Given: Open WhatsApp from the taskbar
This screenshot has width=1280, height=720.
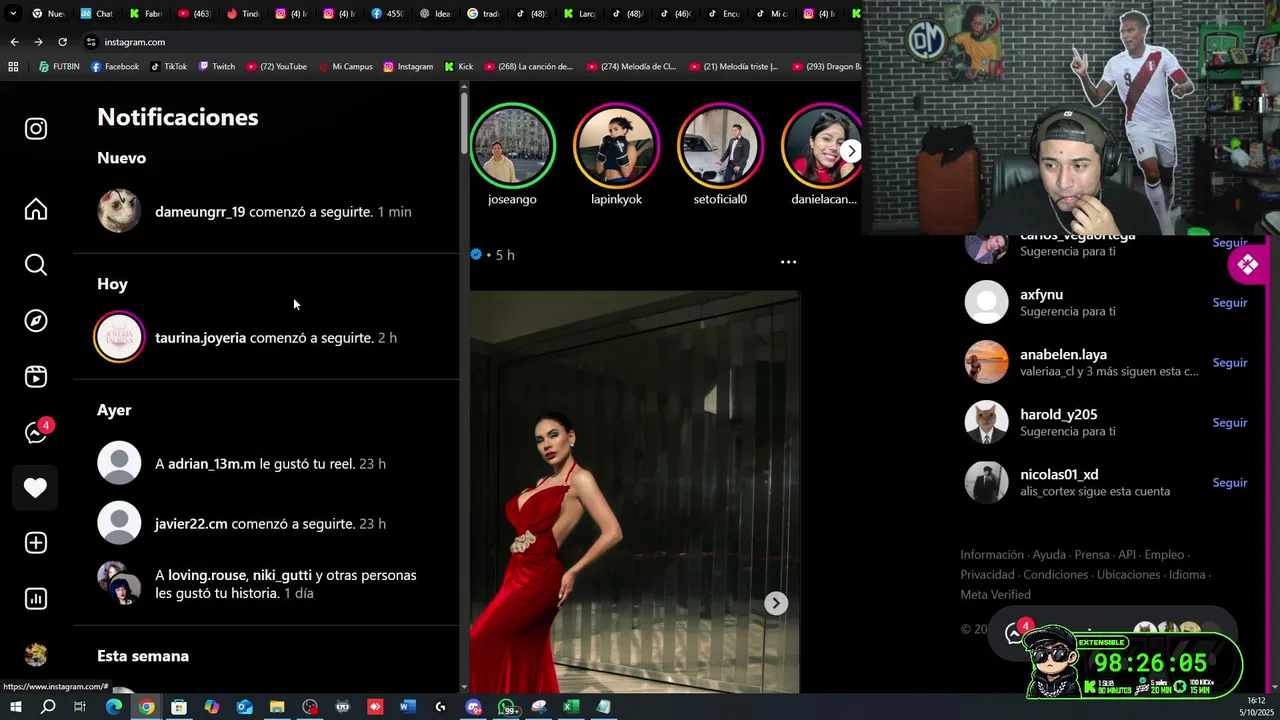Looking at the screenshot, I should [506, 707].
